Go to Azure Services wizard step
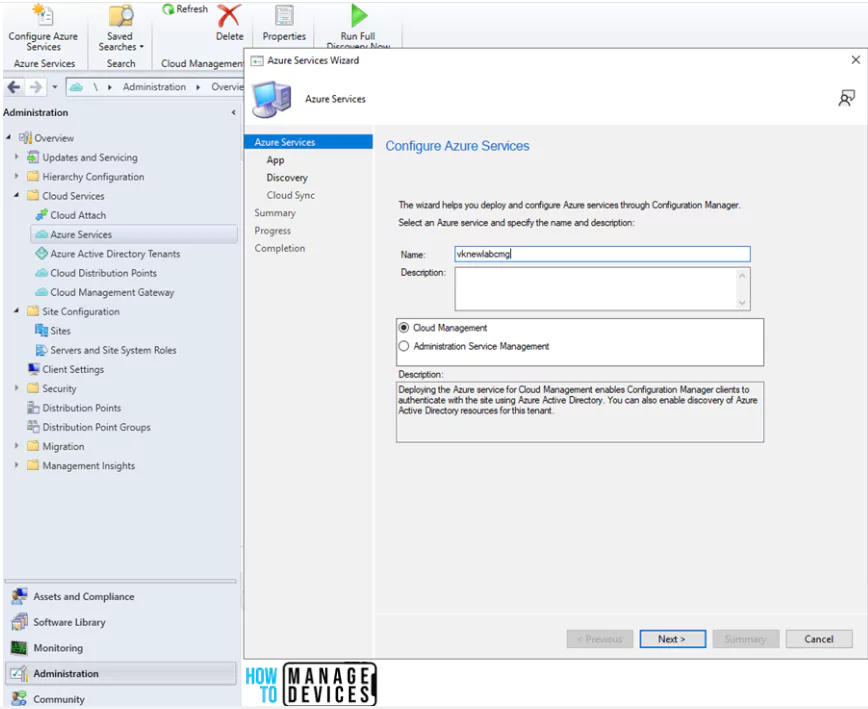The image size is (868, 709). (x=308, y=142)
